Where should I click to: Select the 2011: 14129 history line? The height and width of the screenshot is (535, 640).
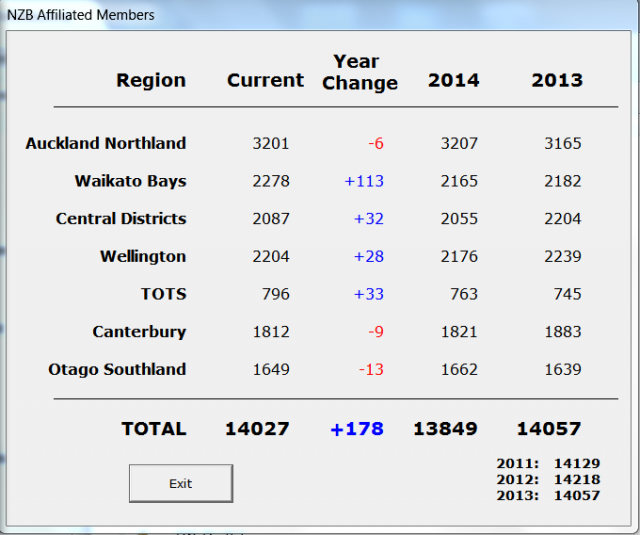548,464
